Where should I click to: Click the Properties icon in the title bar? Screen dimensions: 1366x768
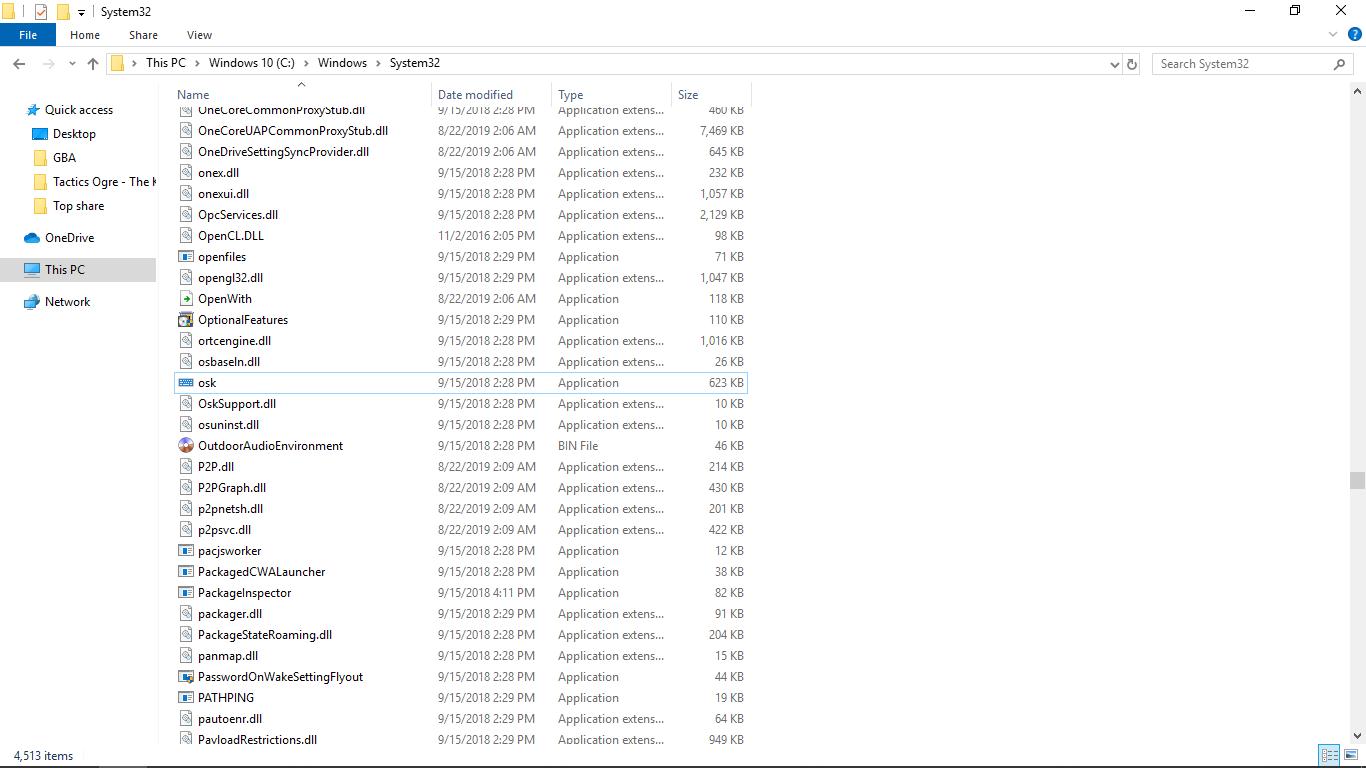(x=41, y=12)
